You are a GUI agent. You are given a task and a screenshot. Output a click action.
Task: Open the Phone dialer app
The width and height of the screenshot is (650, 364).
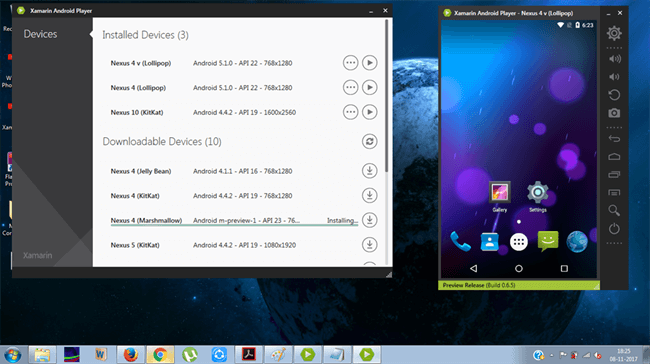pos(460,241)
